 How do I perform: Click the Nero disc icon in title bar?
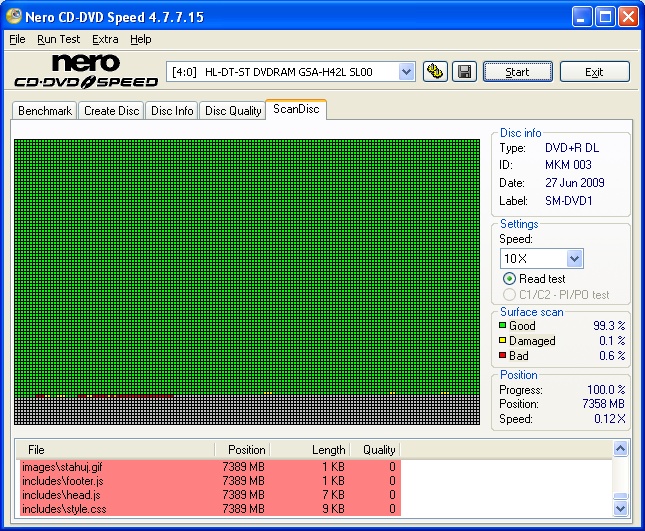click(14, 16)
